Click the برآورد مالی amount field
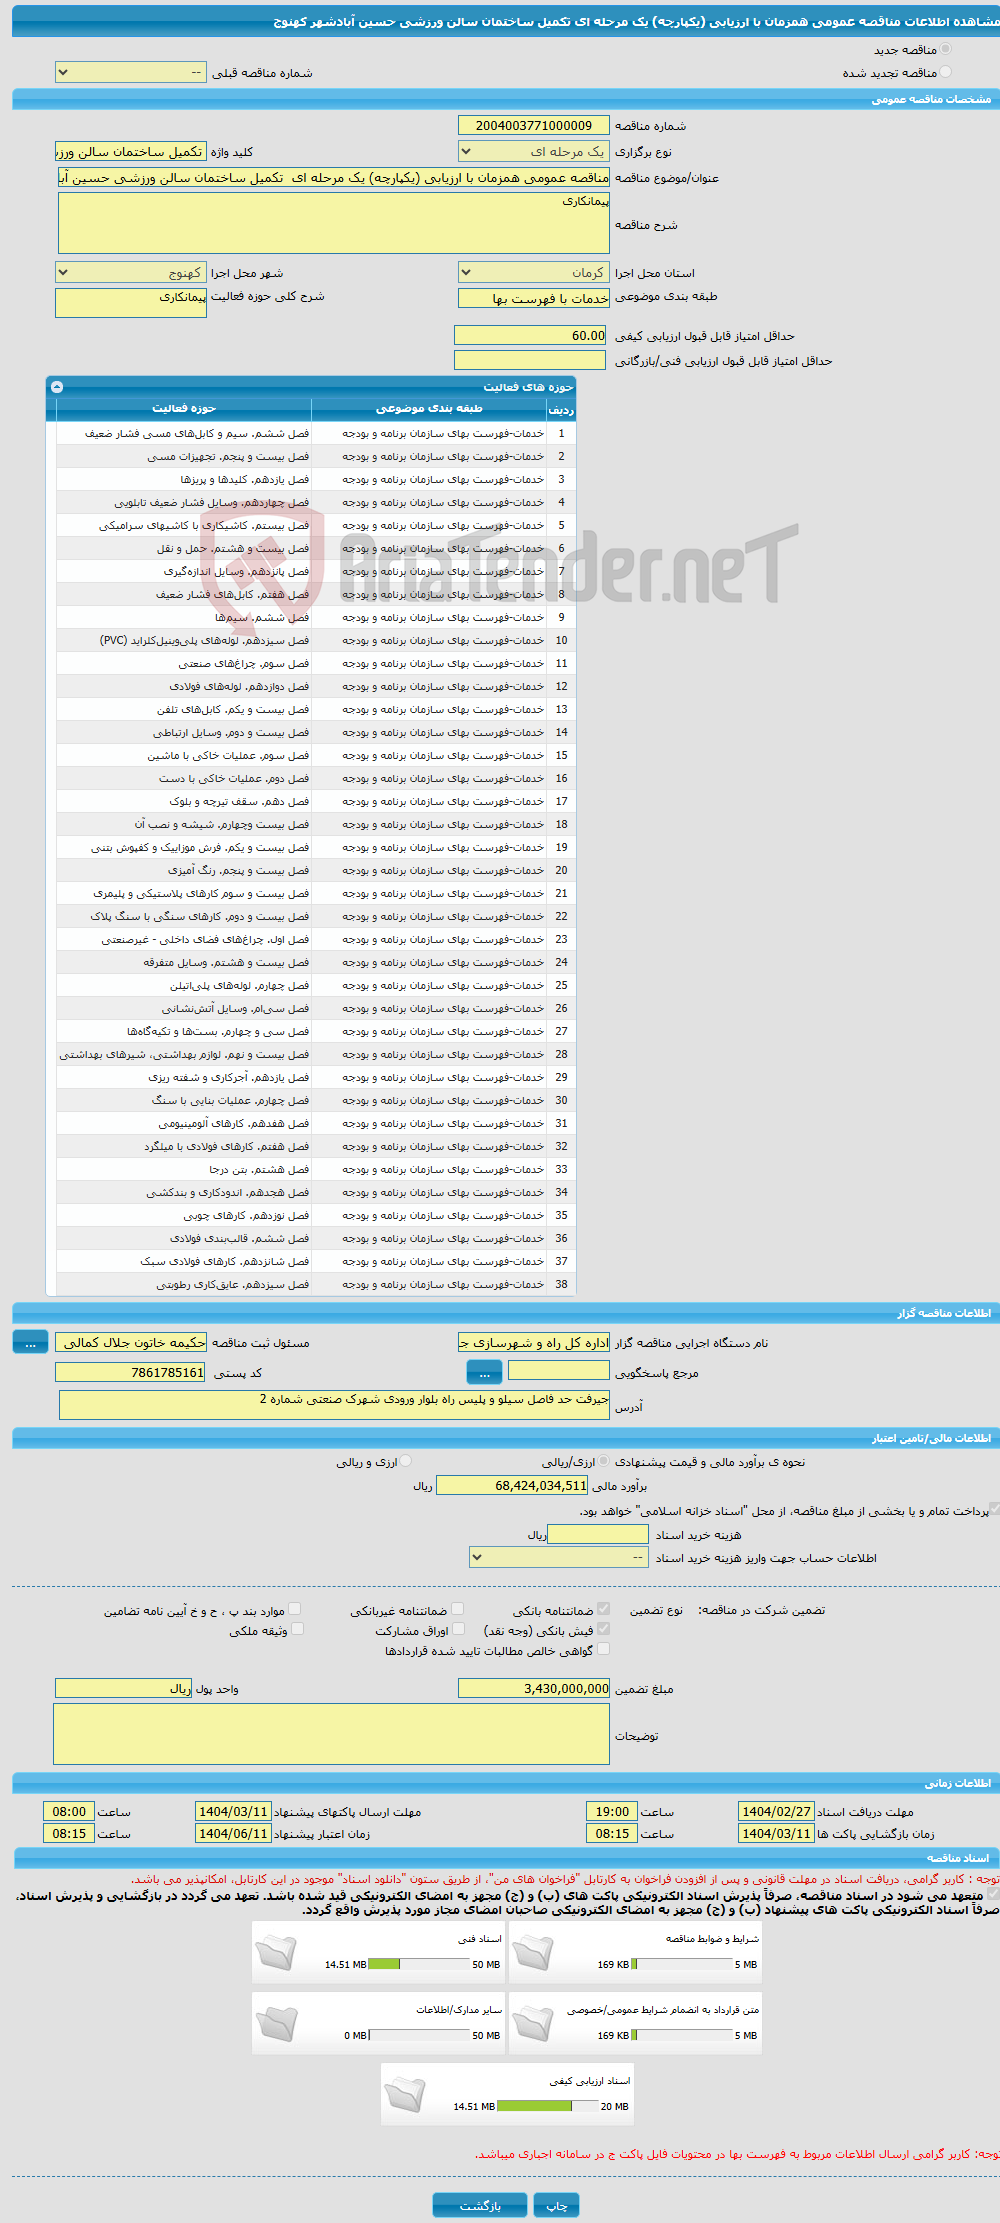1000x2223 pixels. (512, 1485)
